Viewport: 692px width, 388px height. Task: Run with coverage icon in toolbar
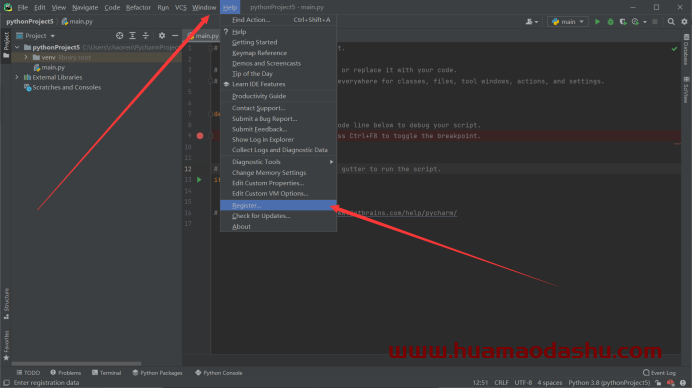(623, 21)
